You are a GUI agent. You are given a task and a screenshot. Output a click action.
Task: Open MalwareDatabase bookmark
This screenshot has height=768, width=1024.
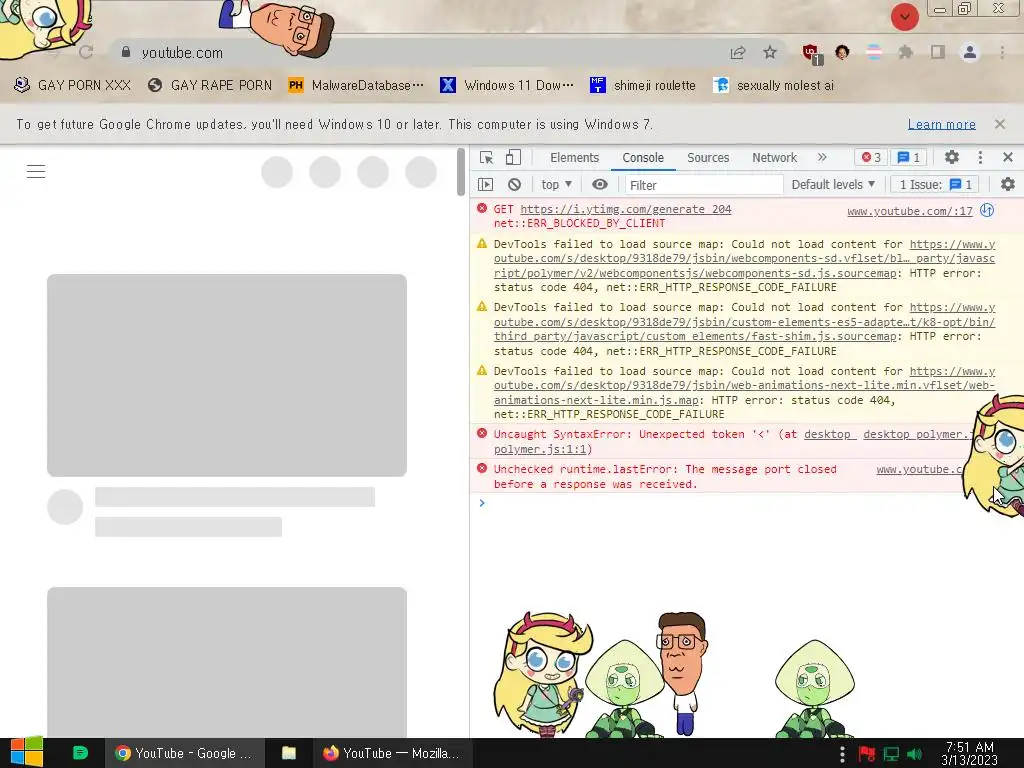coord(356,85)
